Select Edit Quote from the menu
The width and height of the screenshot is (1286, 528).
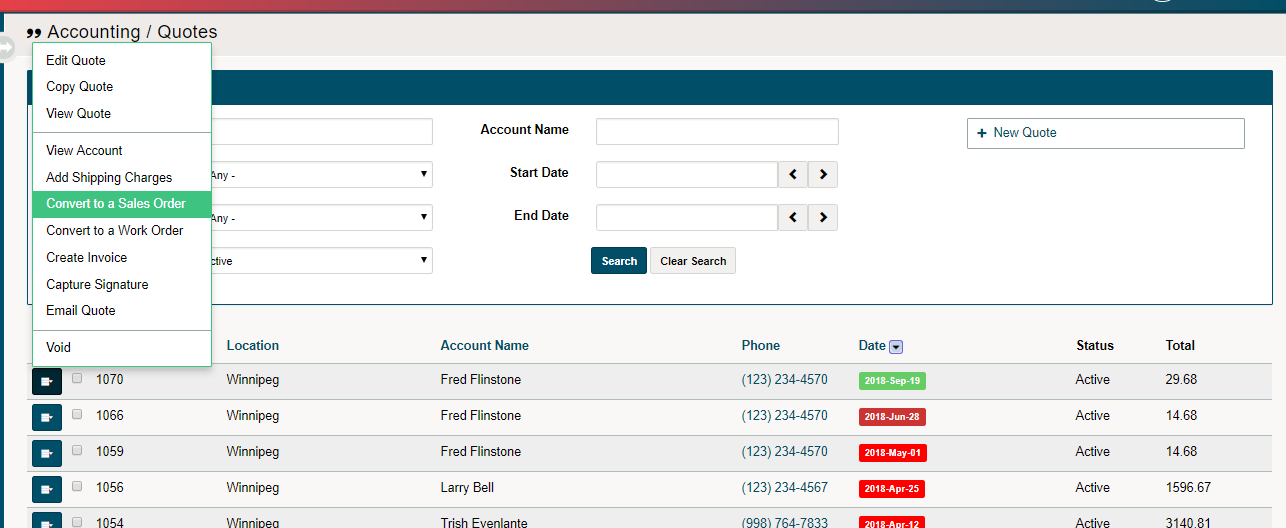(122, 60)
